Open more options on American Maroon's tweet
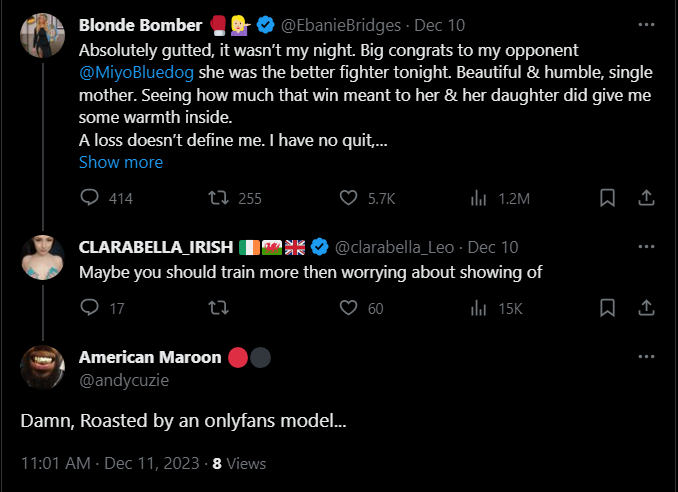 646,357
